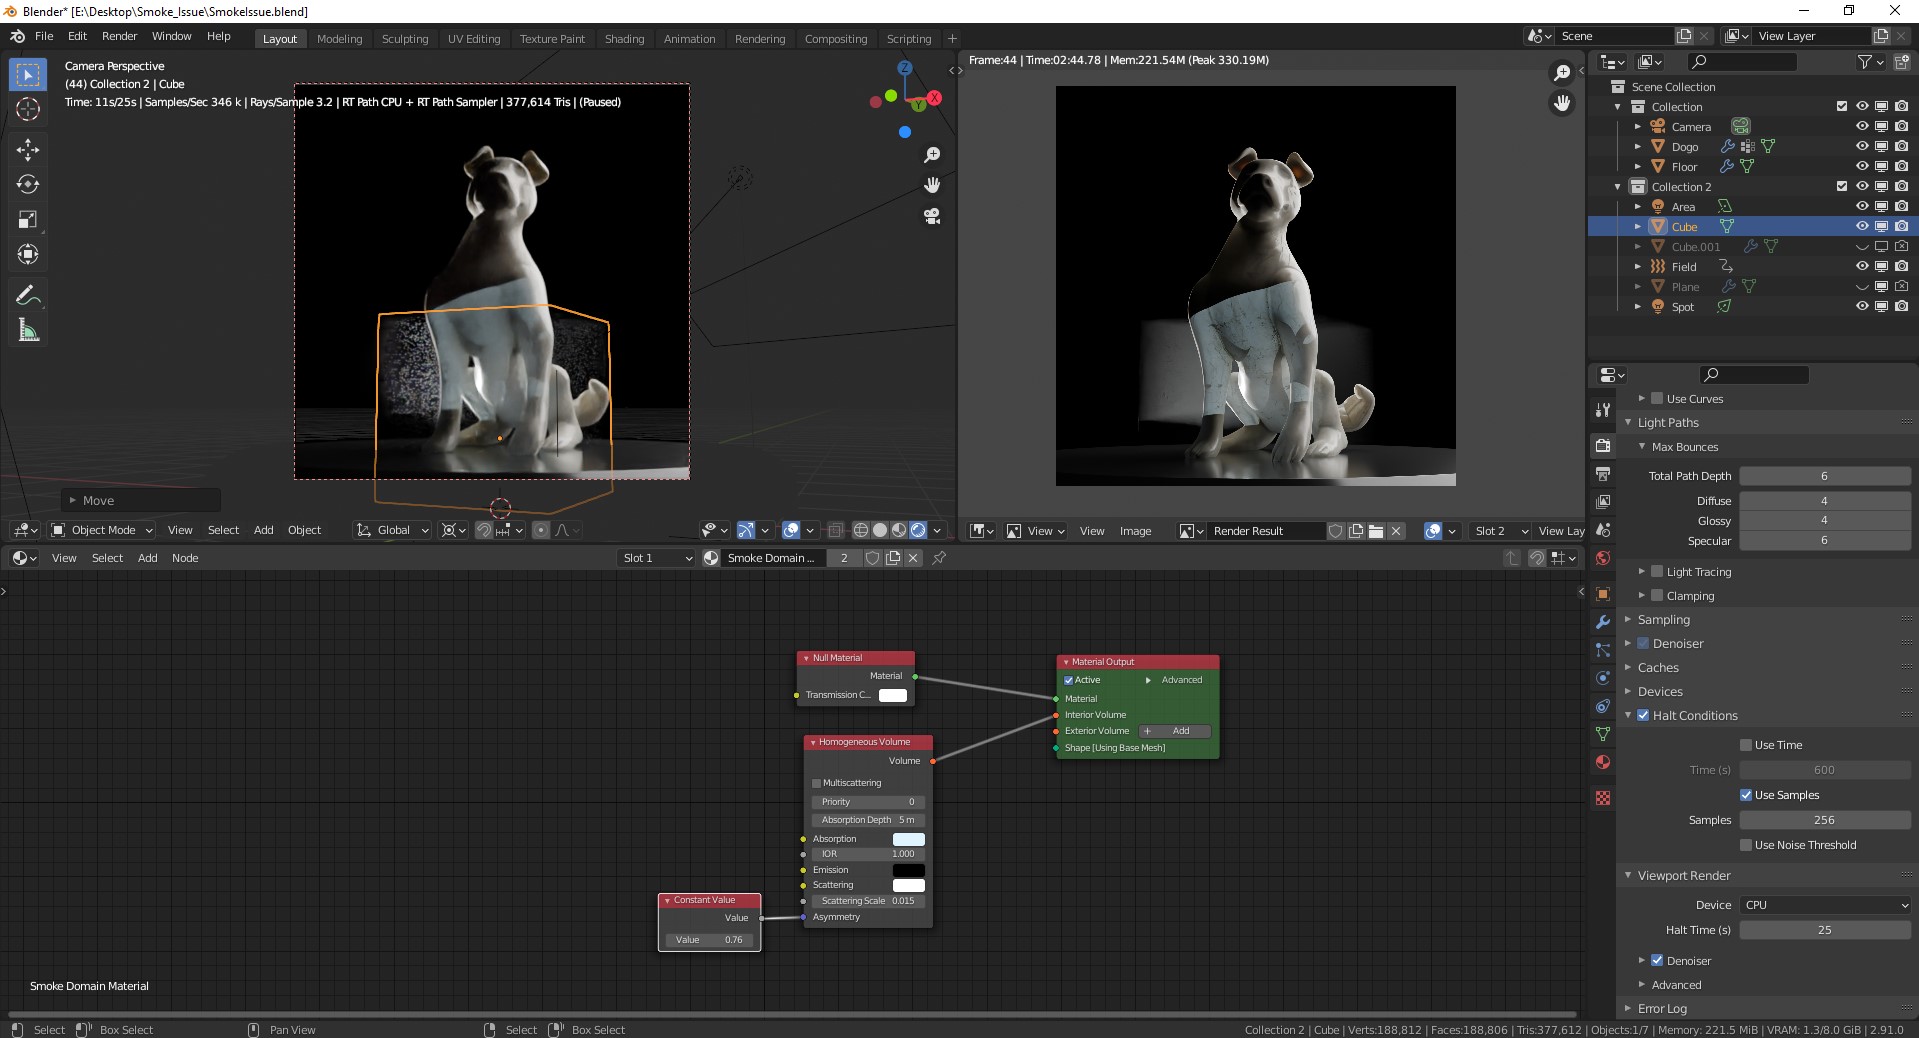1919x1038 pixels.
Task: Click the Absorption color swatch
Action: coord(908,839)
